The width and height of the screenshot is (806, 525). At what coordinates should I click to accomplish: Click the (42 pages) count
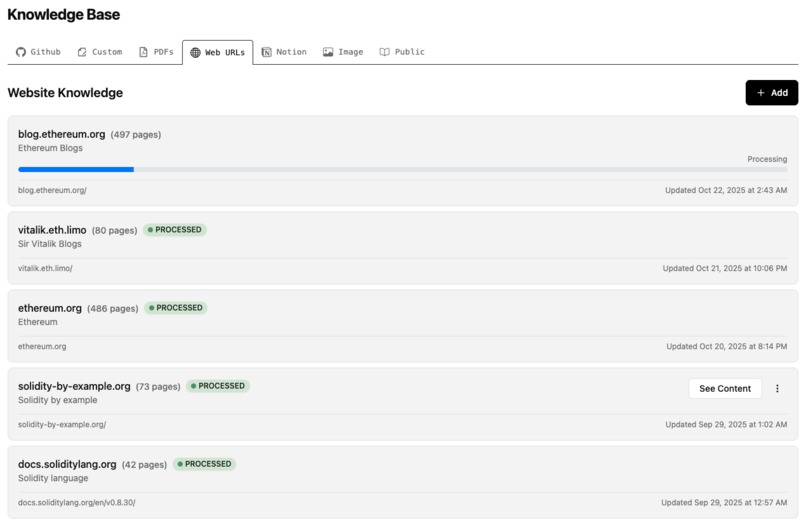144,465
